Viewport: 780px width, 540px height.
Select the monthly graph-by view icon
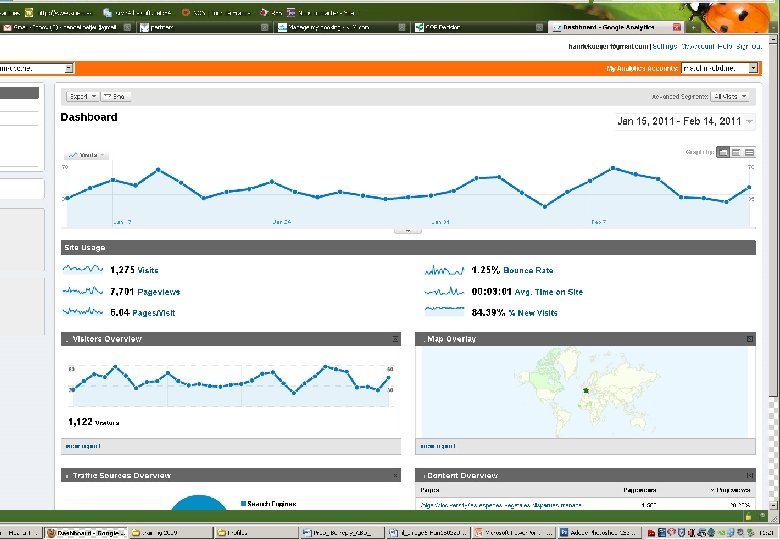point(749,153)
